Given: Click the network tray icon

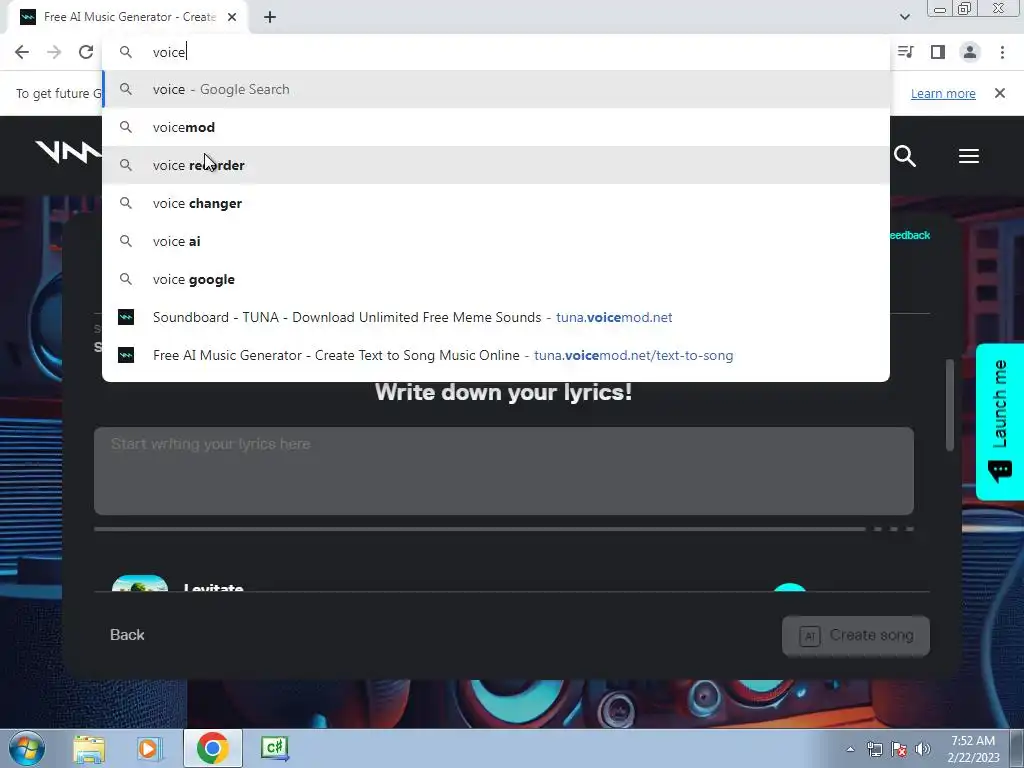Looking at the screenshot, I should pos(874,749).
